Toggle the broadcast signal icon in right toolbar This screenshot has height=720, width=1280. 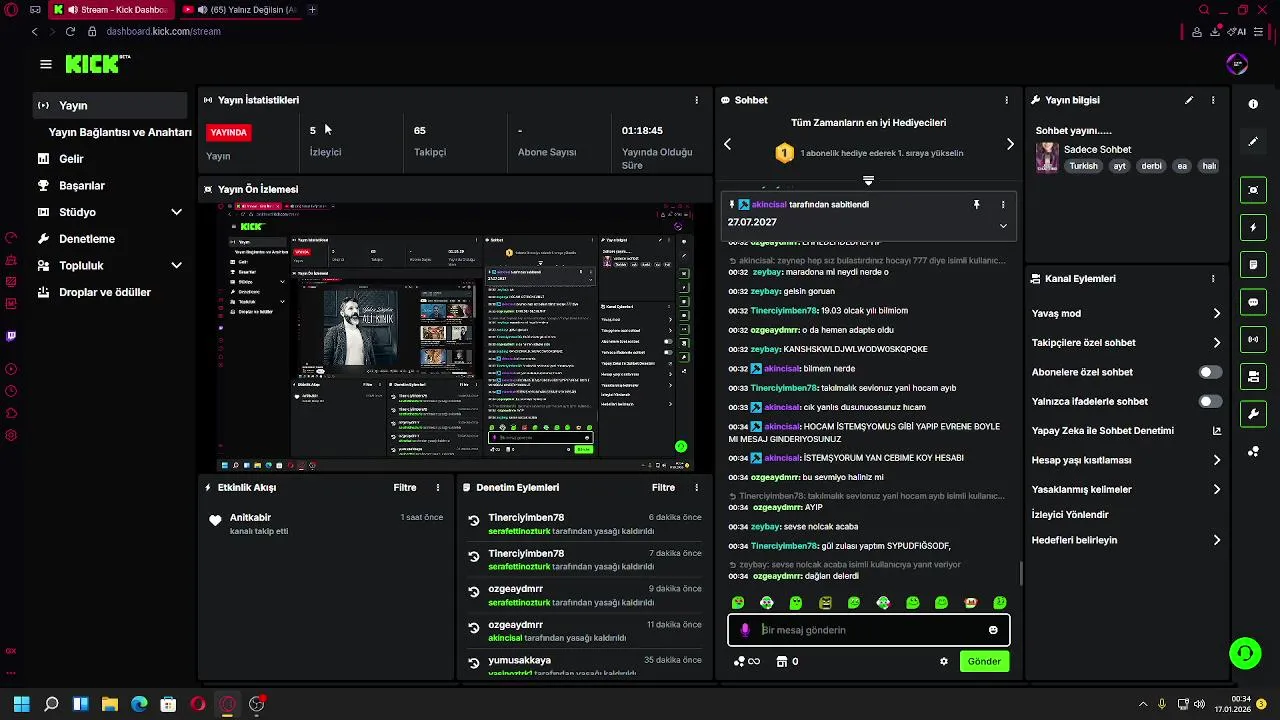pos(1253,339)
